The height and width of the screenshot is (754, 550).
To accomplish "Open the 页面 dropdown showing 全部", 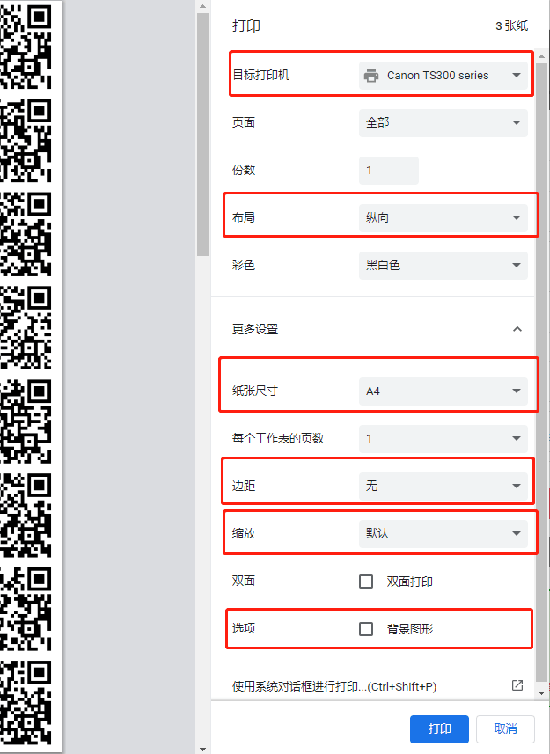I will point(443,123).
